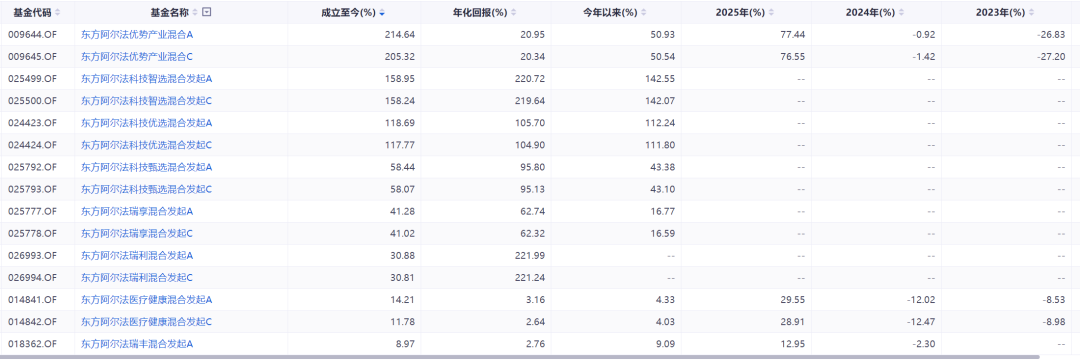This screenshot has height=360, width=1080.
Task: Open 东方阿尔法科技甄选混合发起A link
Action: [x=147, y=167]
